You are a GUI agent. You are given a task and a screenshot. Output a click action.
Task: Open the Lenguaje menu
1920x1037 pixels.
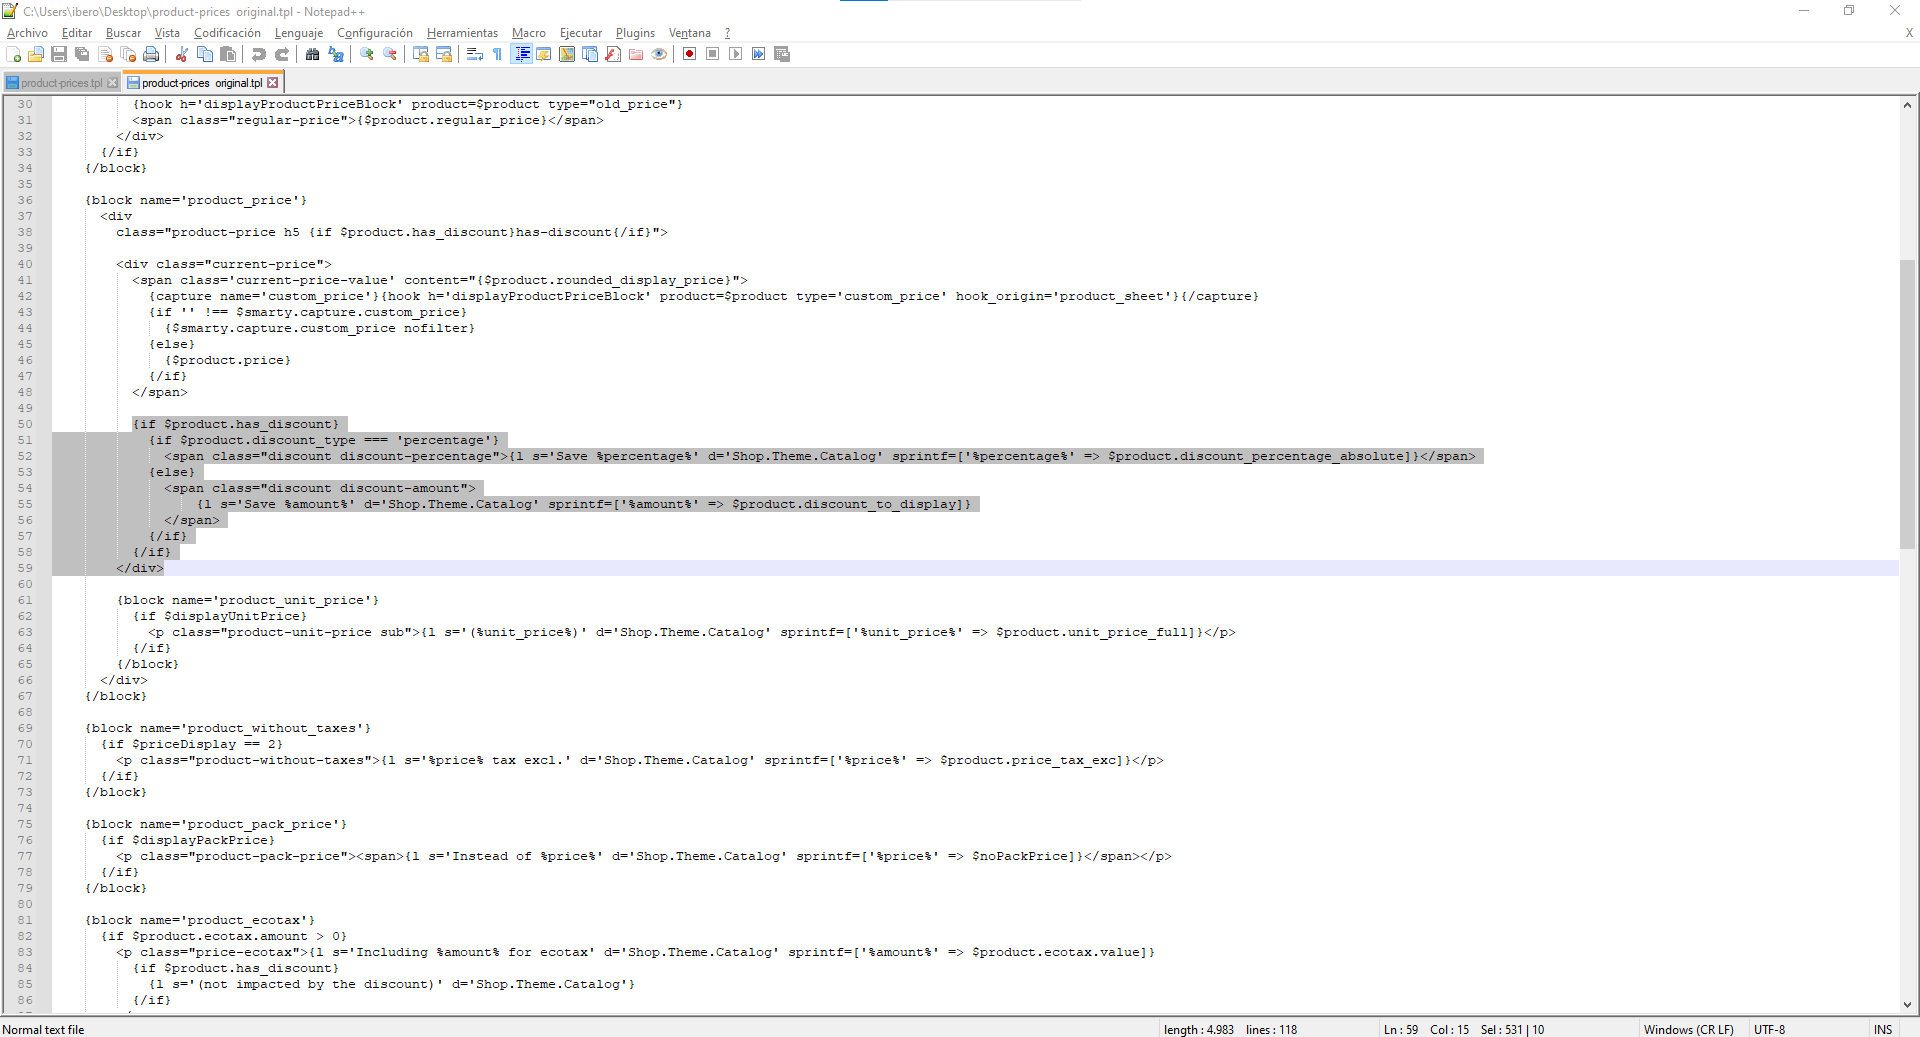299,33
